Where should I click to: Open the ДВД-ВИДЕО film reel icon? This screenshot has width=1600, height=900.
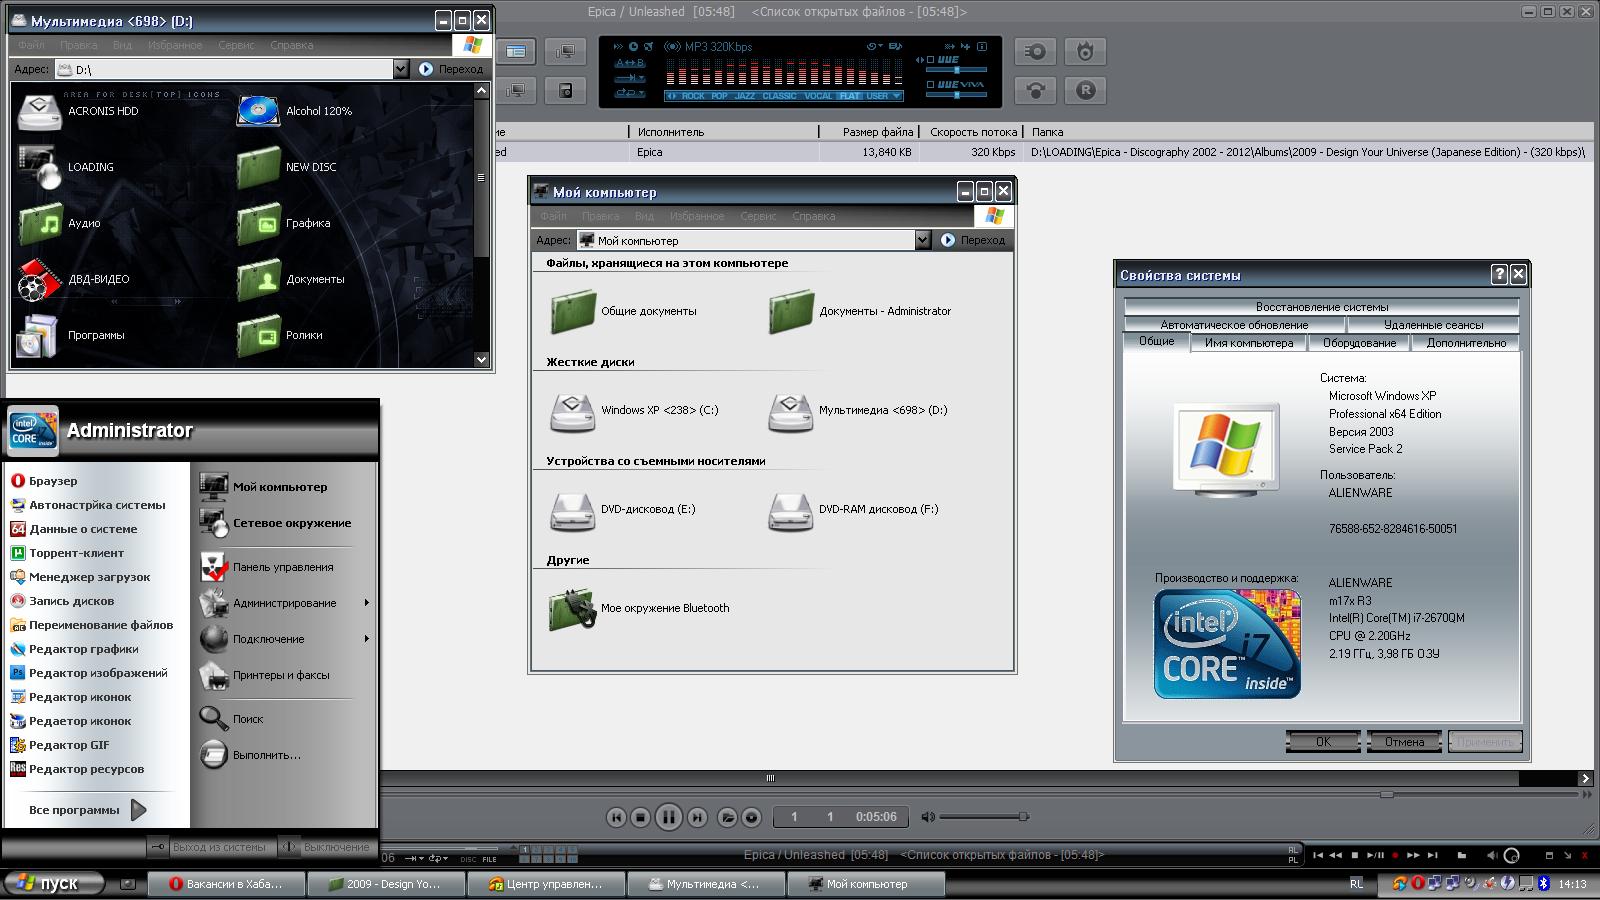(x=38, y=279)
